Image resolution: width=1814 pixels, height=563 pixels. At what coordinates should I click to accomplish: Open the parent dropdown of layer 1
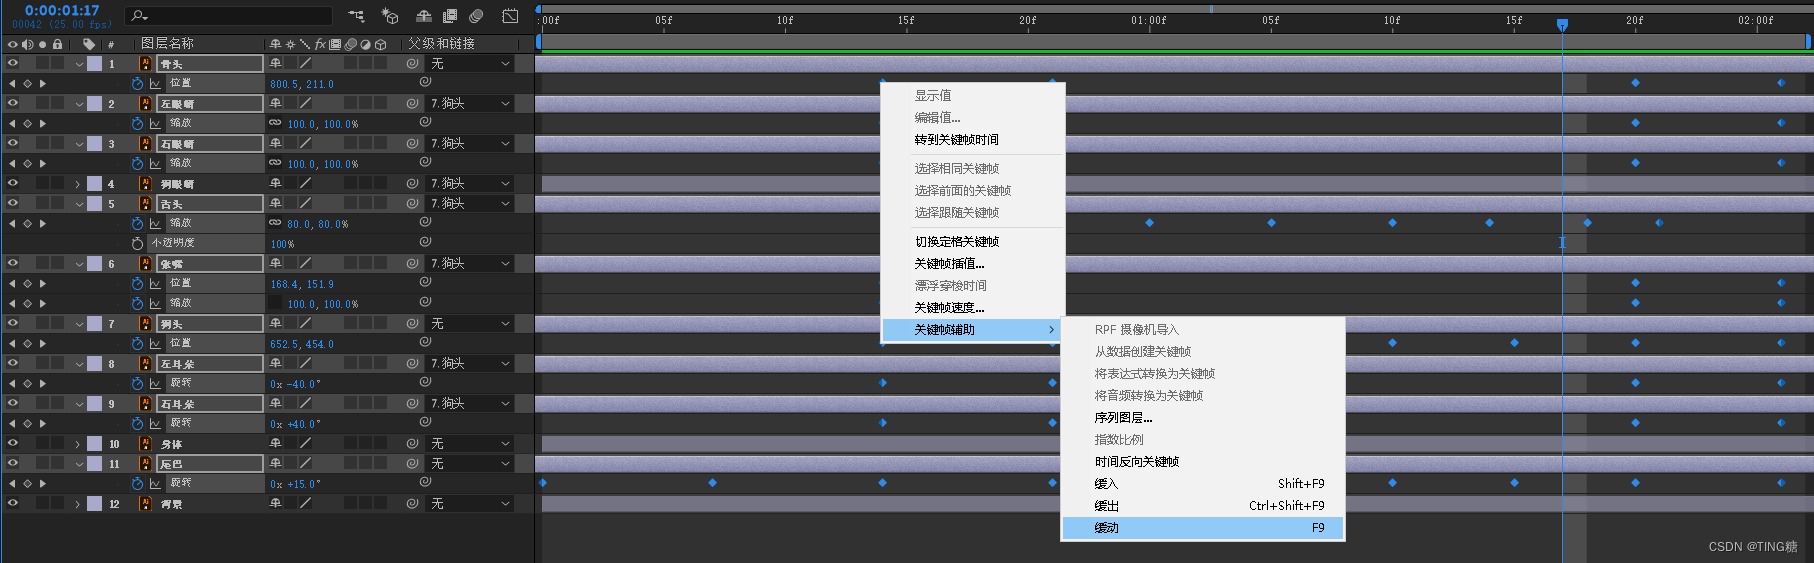click(470, 64)
